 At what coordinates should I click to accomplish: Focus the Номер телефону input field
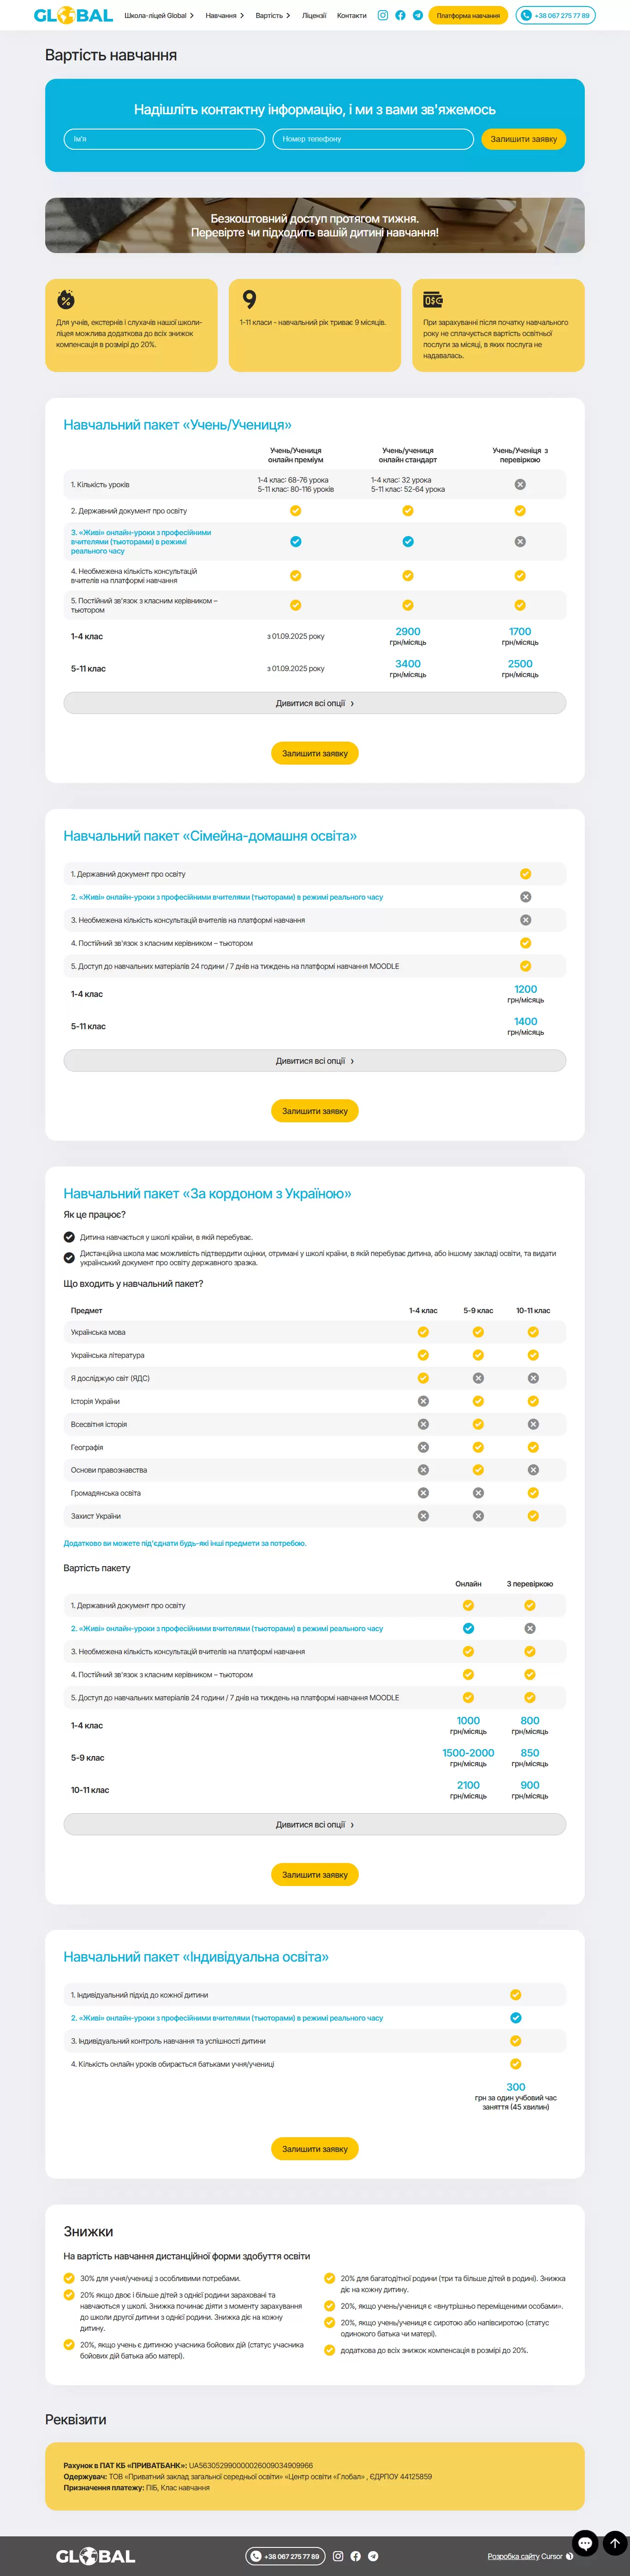(373, 139)
